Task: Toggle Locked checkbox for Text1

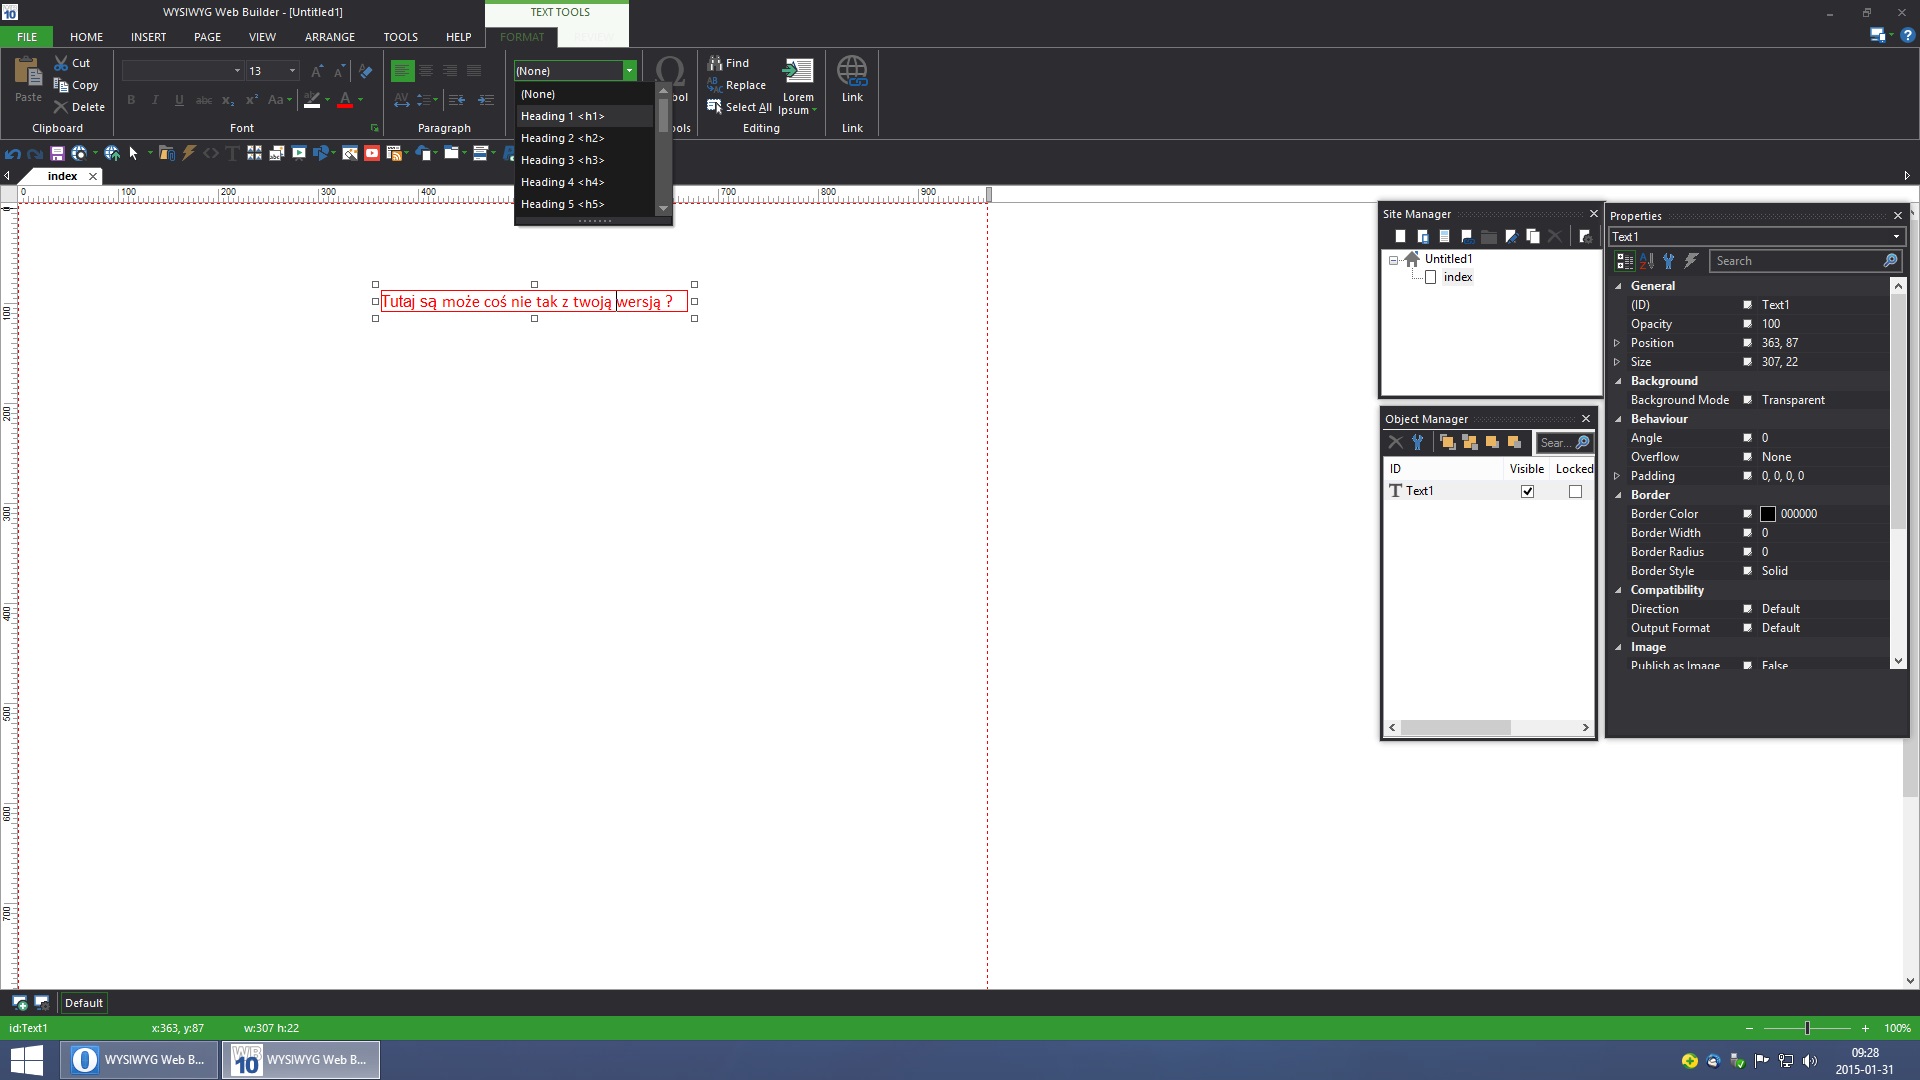Action: tap(1575, 492)
